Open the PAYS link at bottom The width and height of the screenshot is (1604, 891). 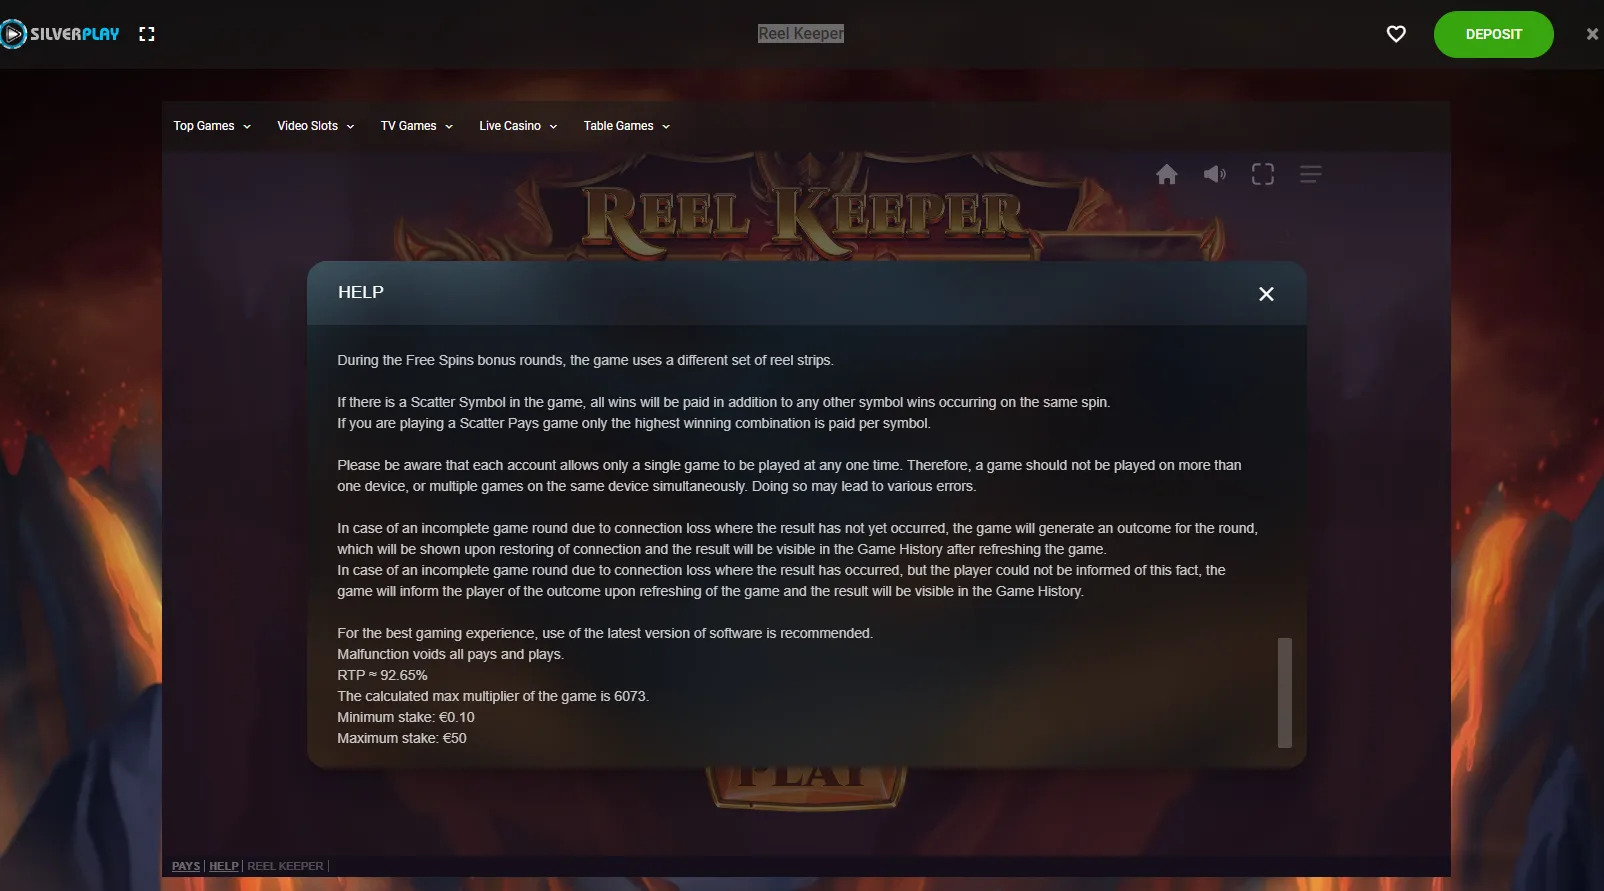(186, 866)
